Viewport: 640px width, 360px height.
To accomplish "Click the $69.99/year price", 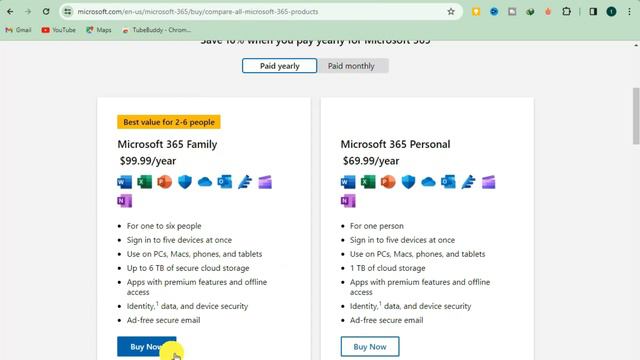I will tap(371, 161).
